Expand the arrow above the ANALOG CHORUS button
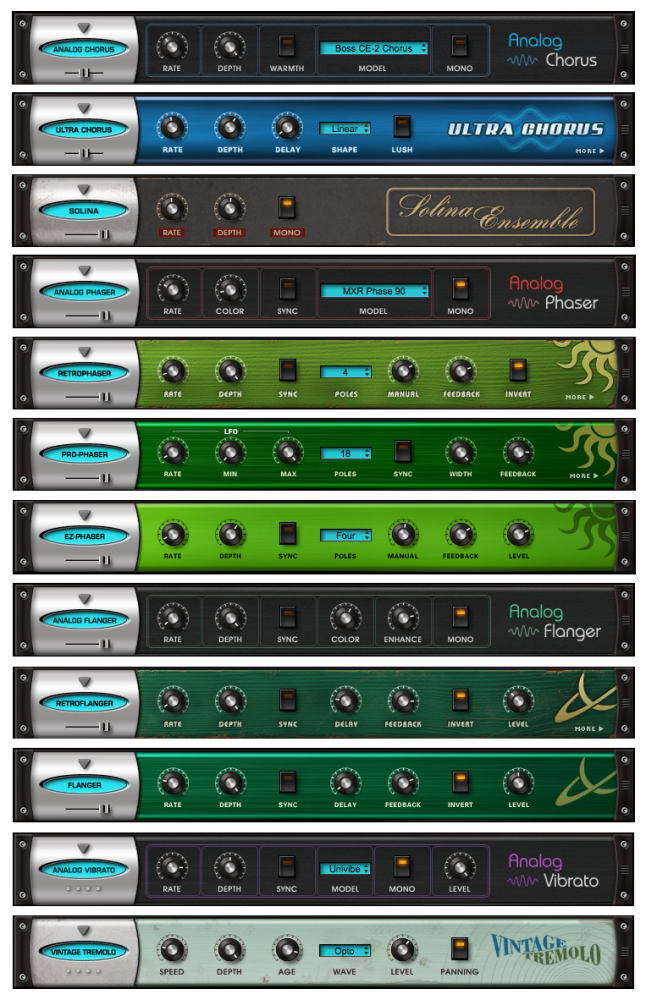The height and width of the screenshot is (1000, 646). (84, 28)
